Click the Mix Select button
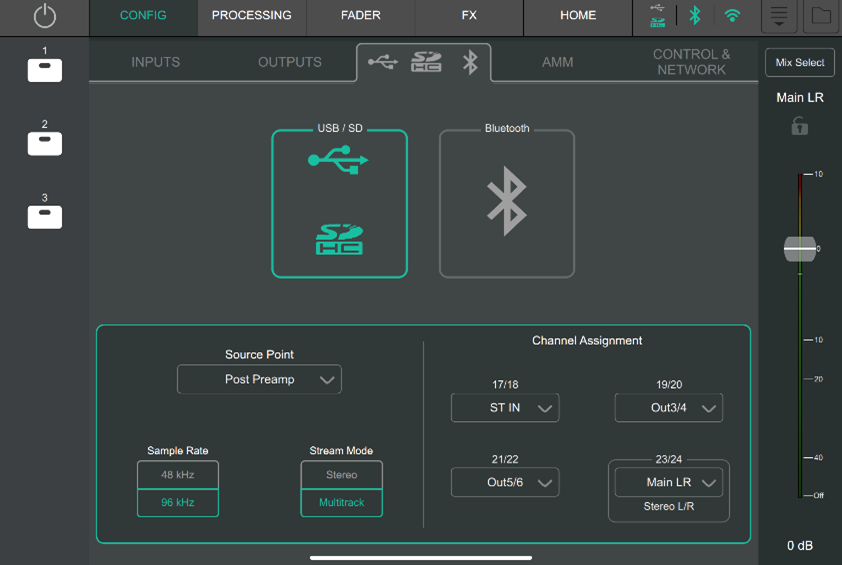Image resolution: width=842 pixels, height=565 pixels. click(x=800, y=62)
